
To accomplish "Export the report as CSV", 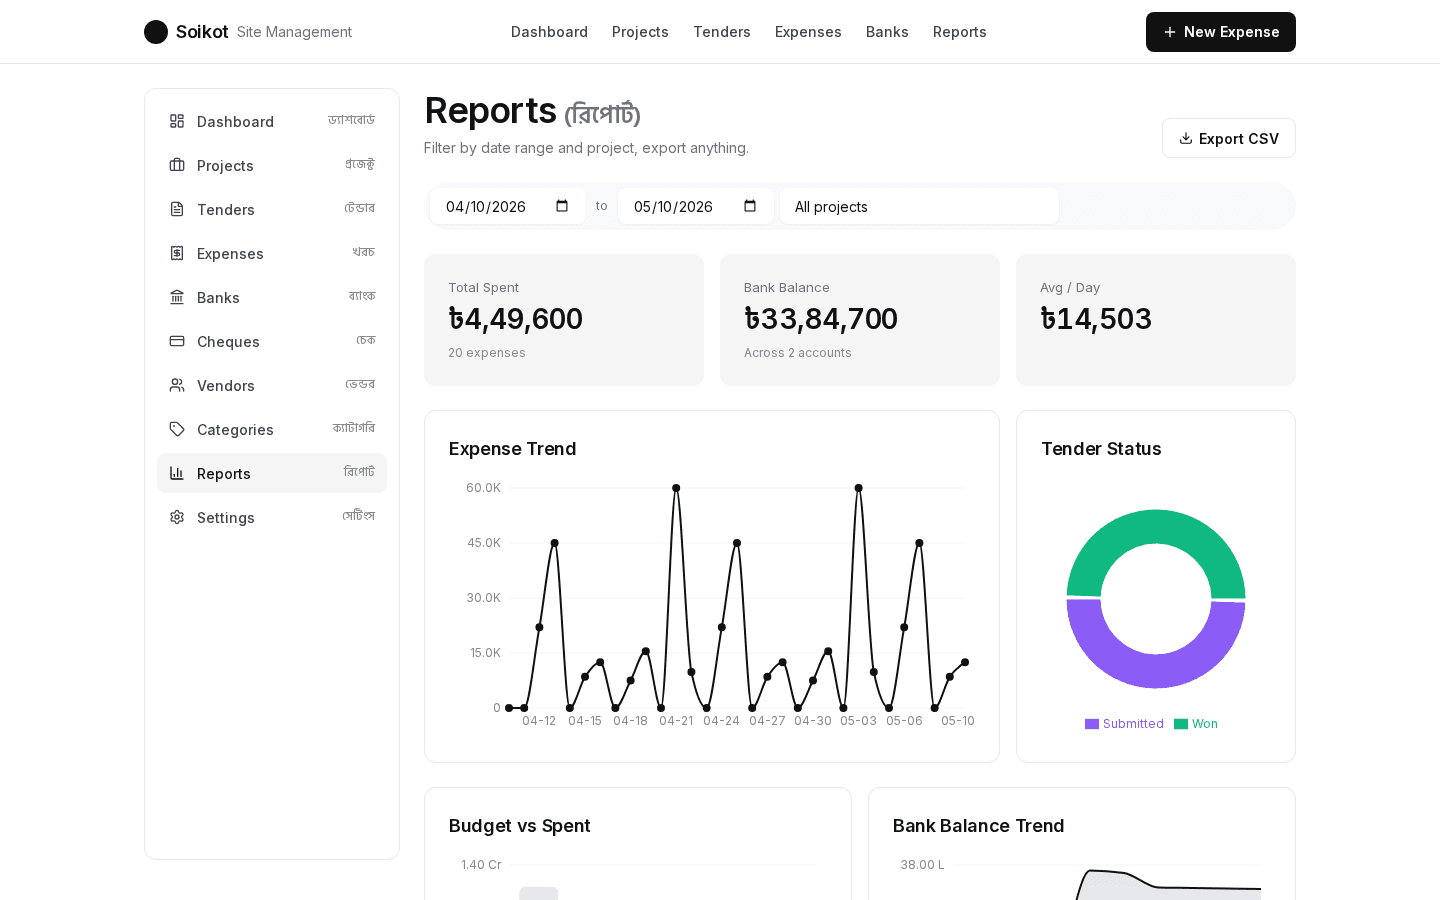I will click(1229, 138).
